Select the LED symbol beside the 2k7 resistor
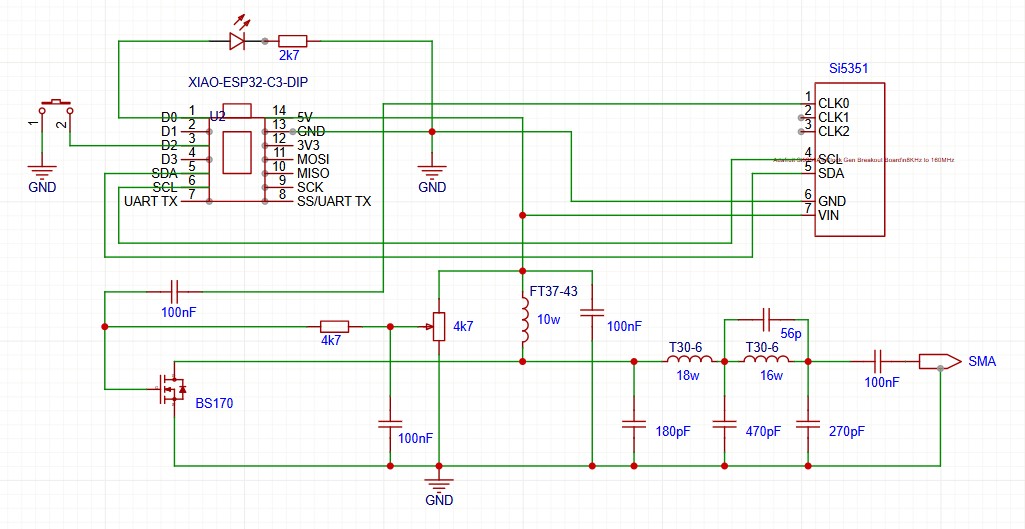The height and width of the screenshot is (529, 1025). (x=237, y=41)
